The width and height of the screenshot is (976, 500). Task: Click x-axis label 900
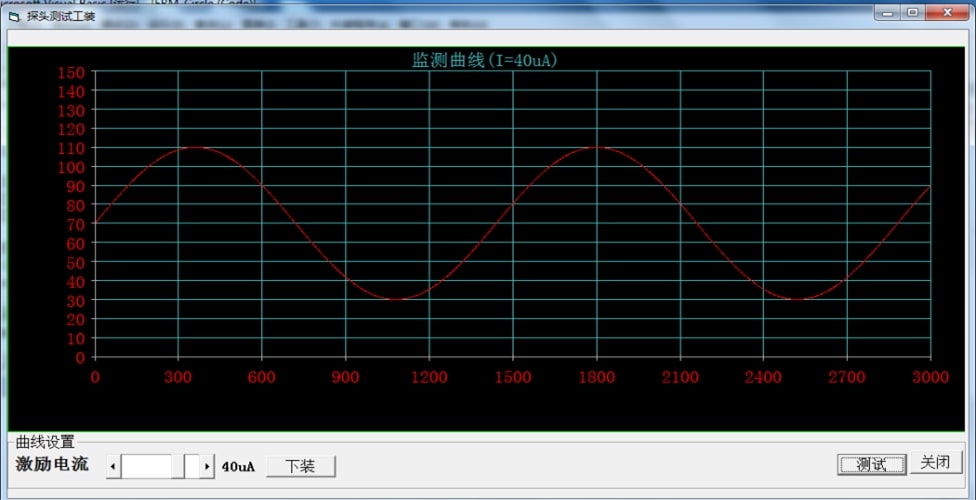345,377
